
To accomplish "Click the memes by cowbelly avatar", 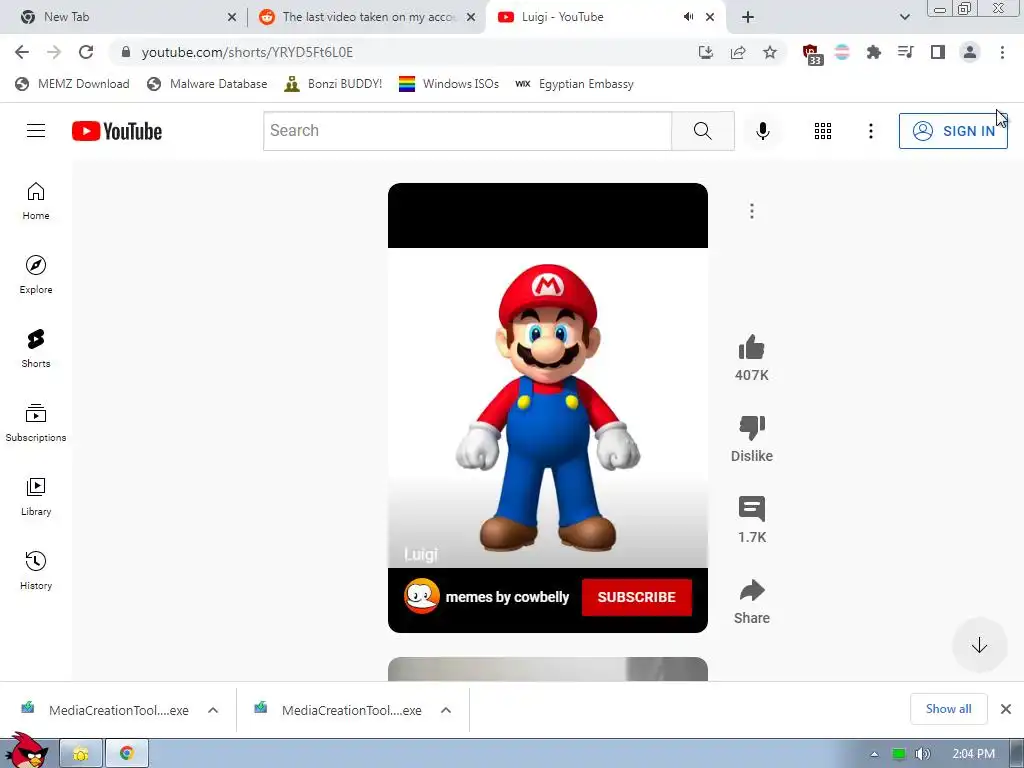I will (x=421, y=596).
